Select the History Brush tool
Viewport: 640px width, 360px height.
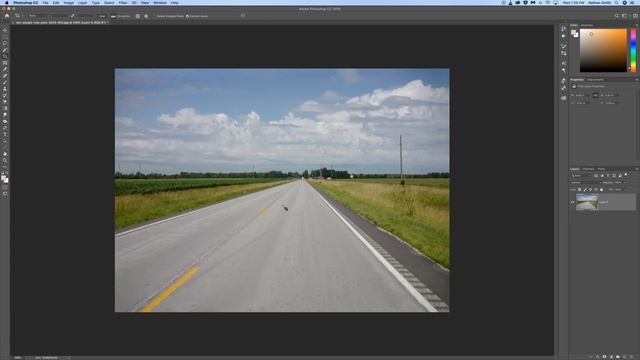[x=5, y=96]
